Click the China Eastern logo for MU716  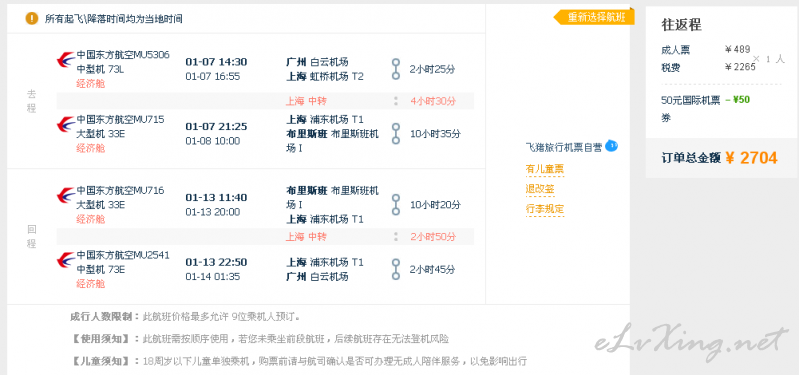coord(66,196)
